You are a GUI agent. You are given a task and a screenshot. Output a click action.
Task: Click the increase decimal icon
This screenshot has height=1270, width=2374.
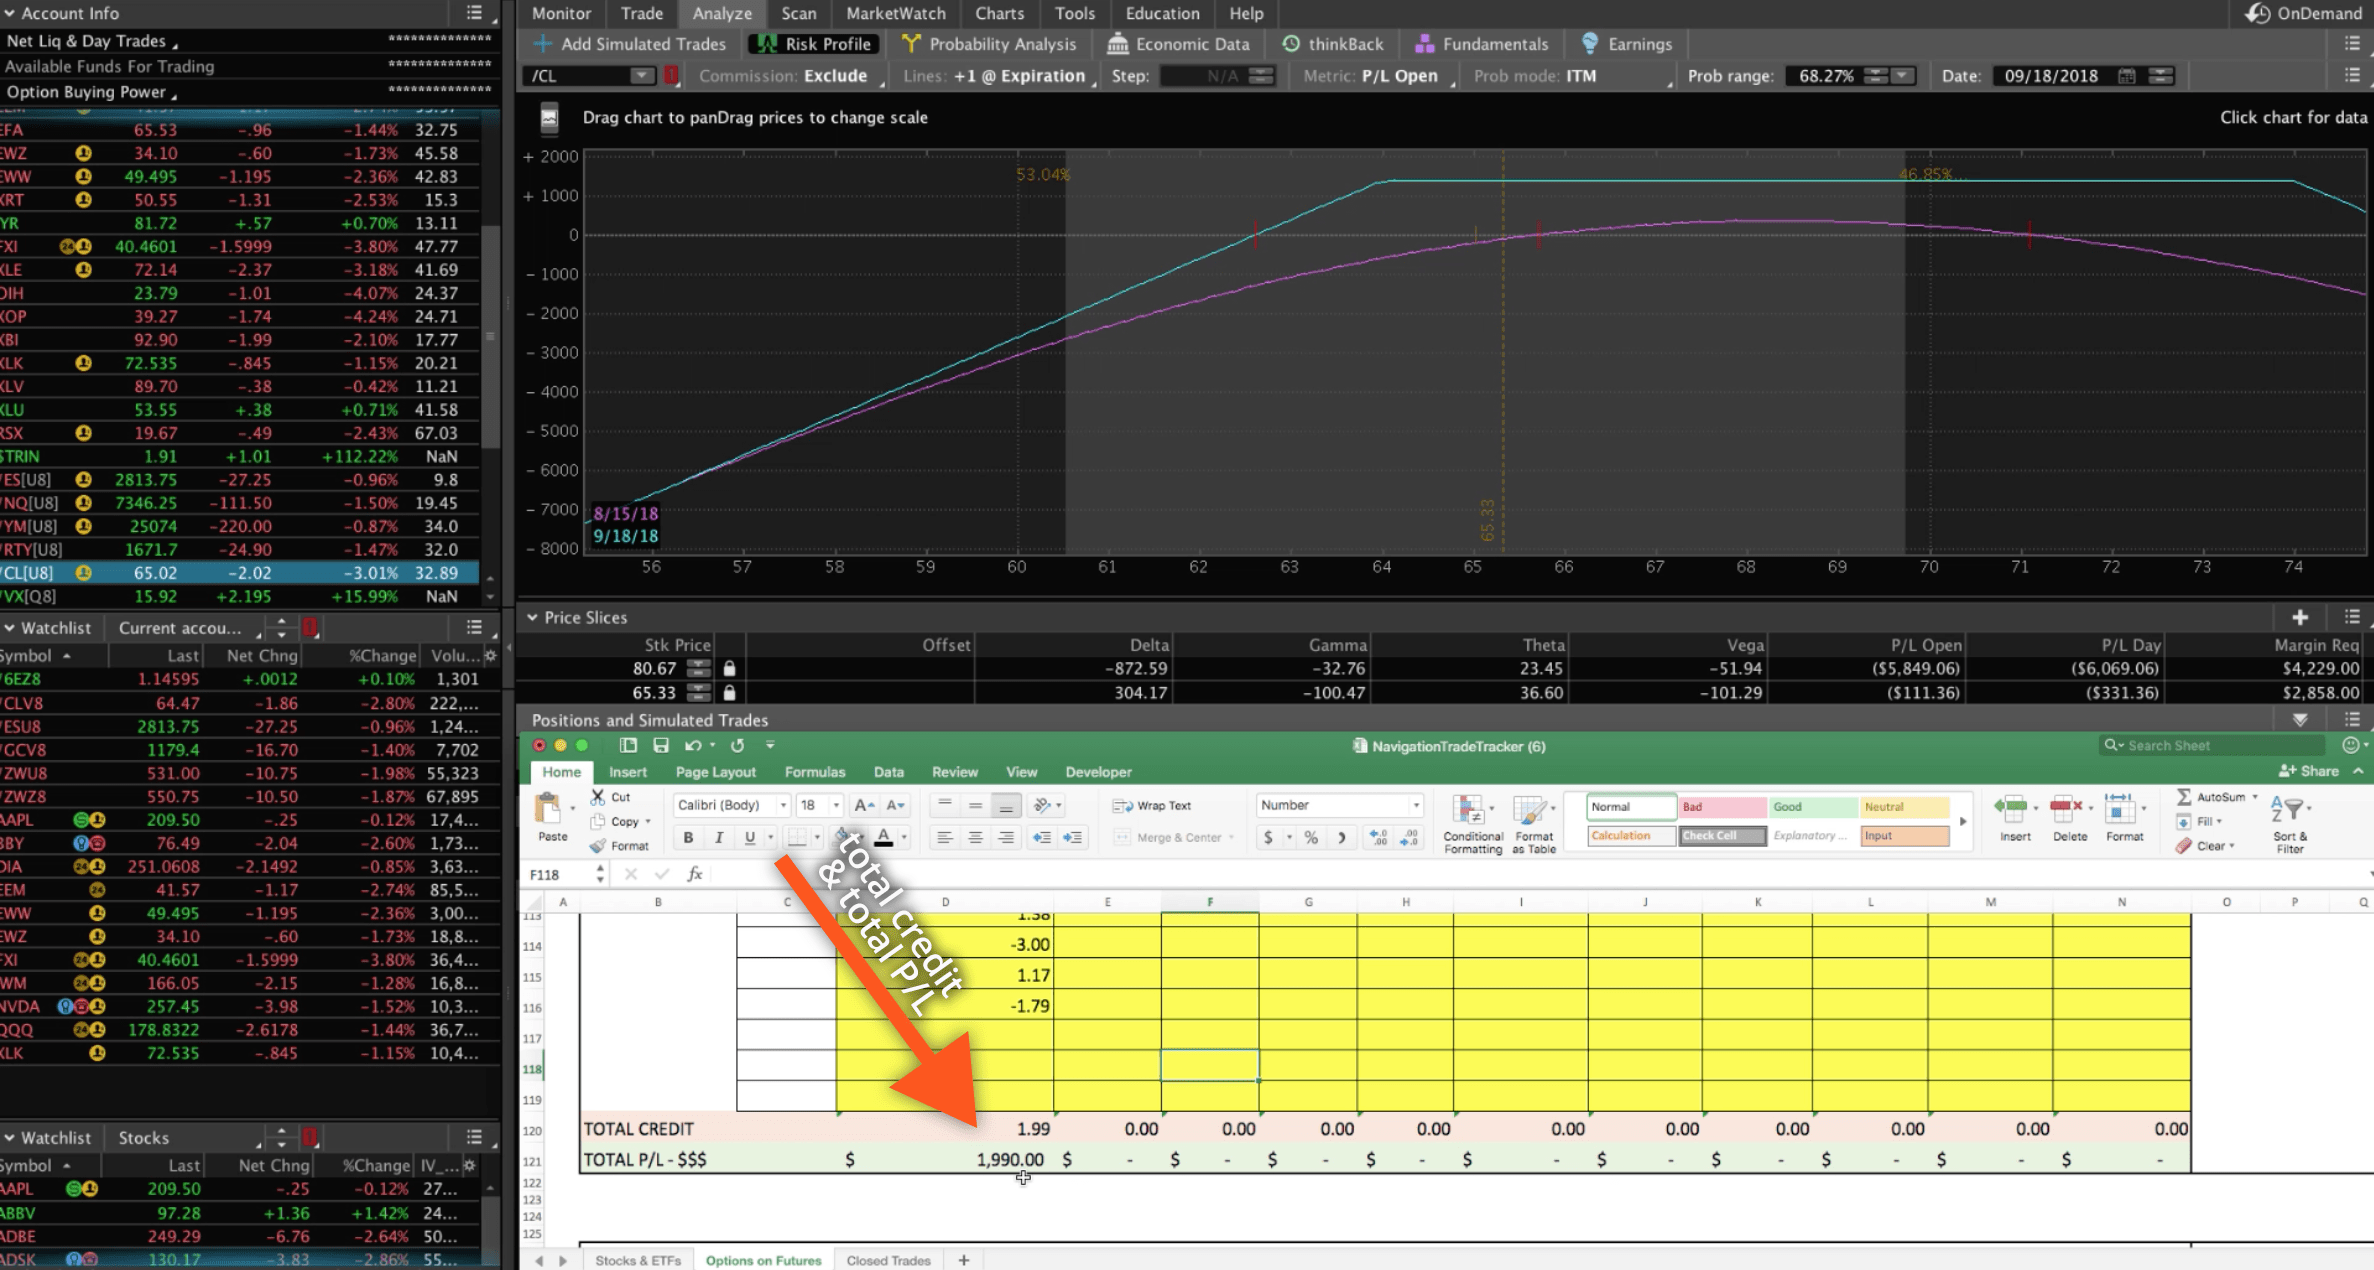coord(1379,838)
